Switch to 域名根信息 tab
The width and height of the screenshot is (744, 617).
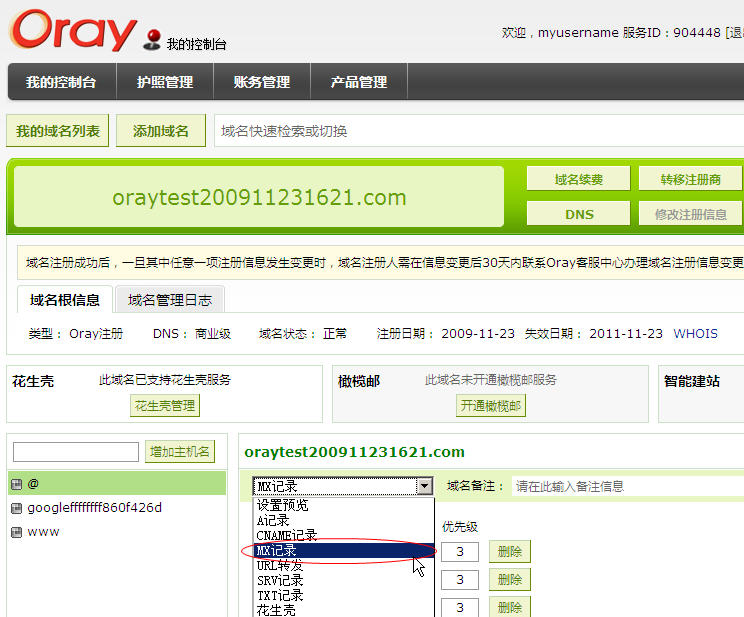pos(65,299)
